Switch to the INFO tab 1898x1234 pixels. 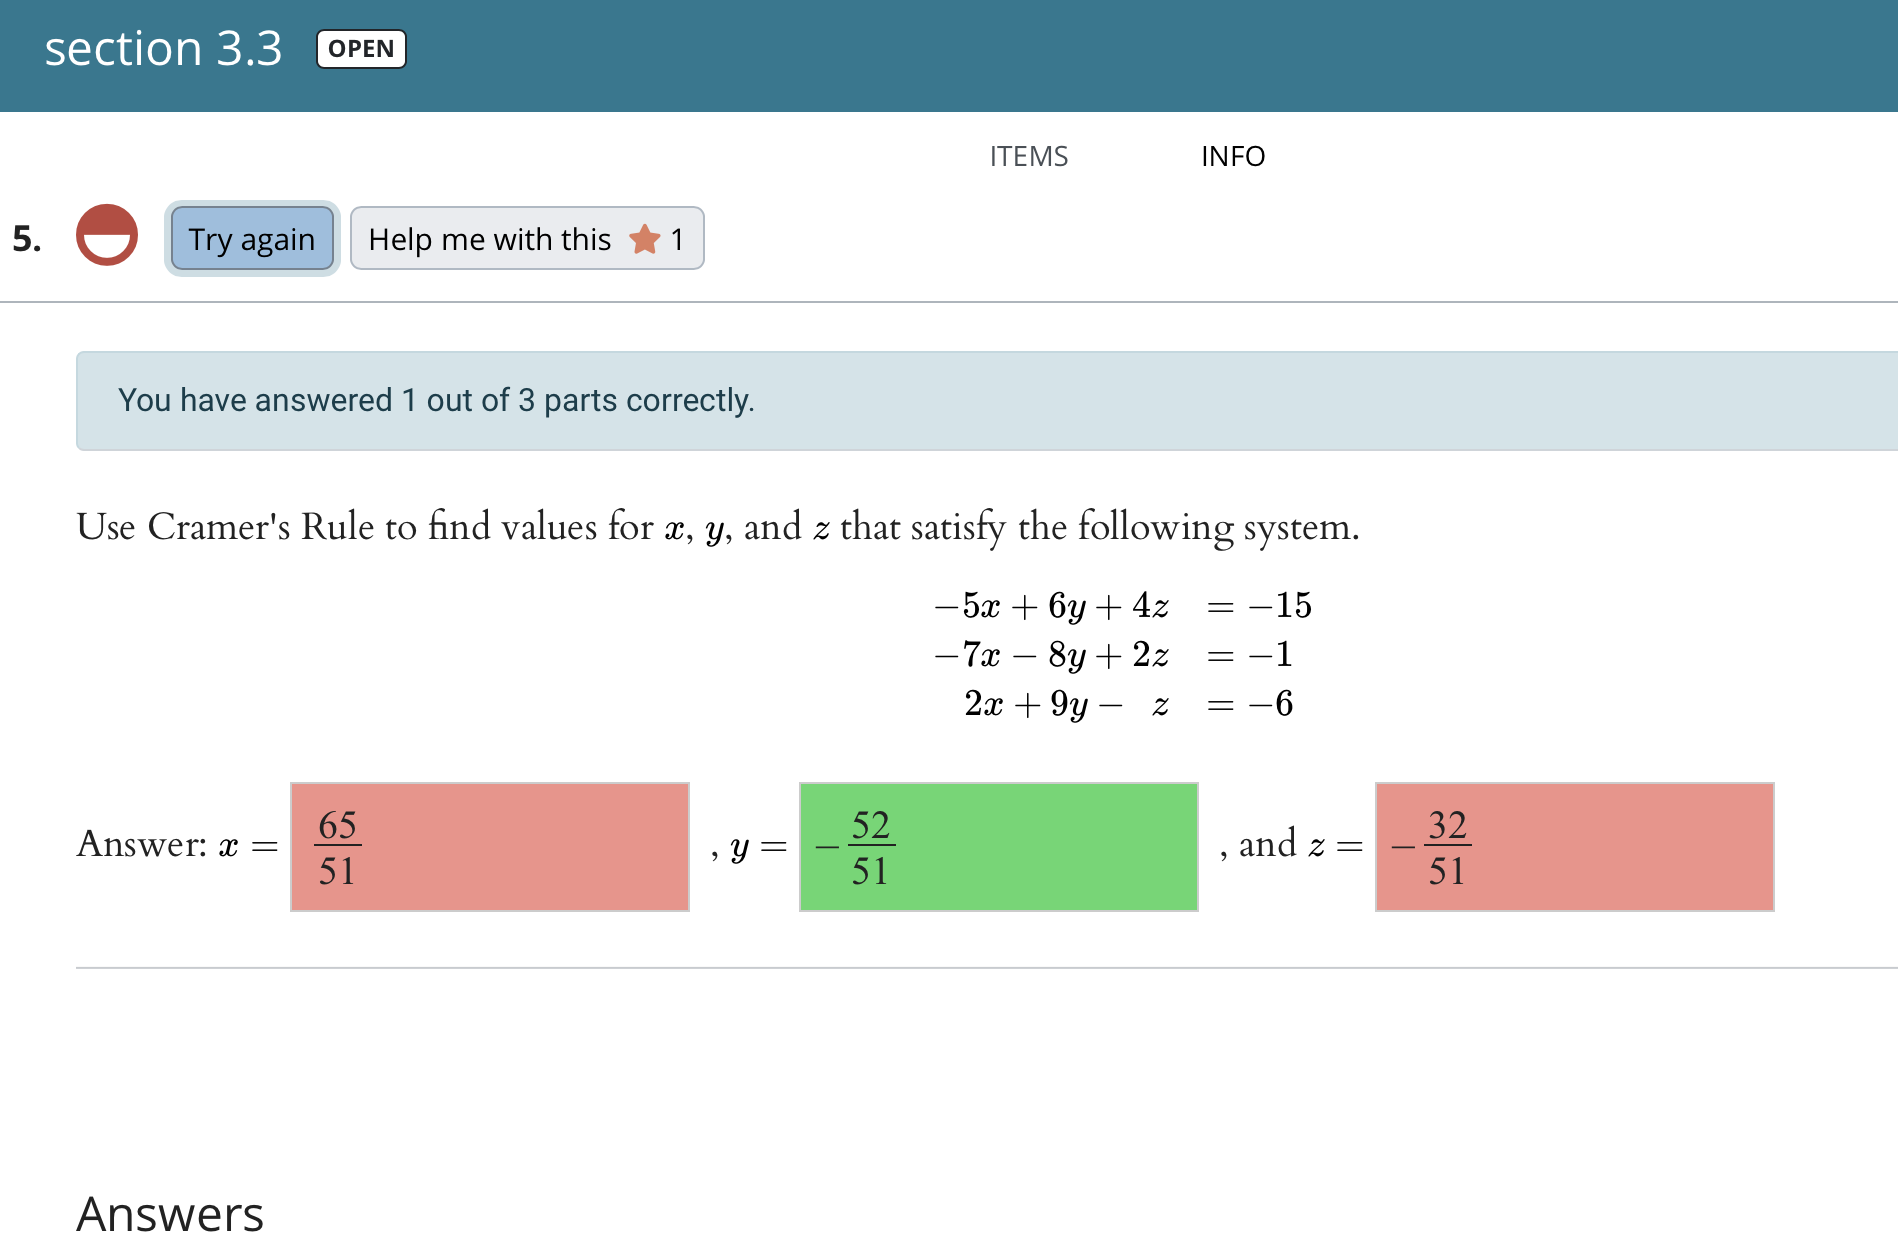tap(1233, 156)
